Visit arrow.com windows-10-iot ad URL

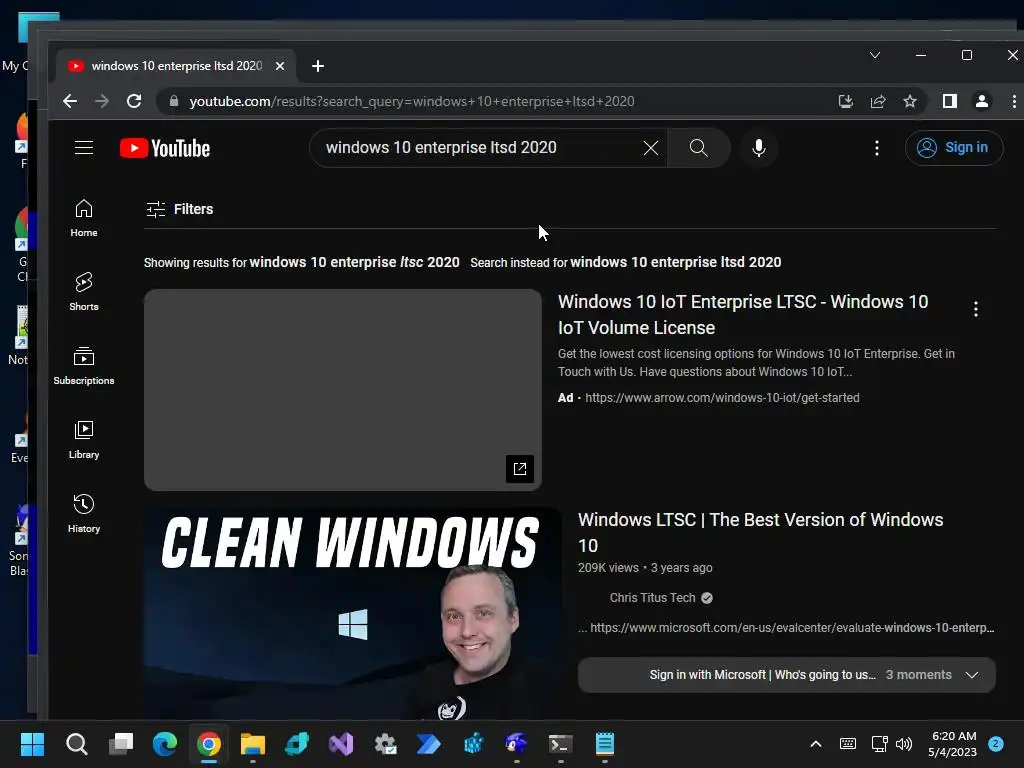(722, 398)
